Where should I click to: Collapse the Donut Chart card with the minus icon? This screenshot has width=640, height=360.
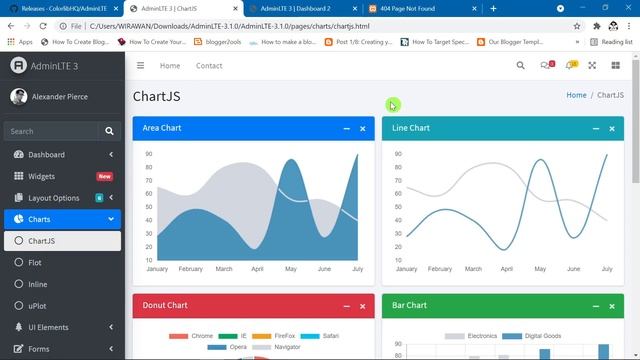[x=347, y=306]
